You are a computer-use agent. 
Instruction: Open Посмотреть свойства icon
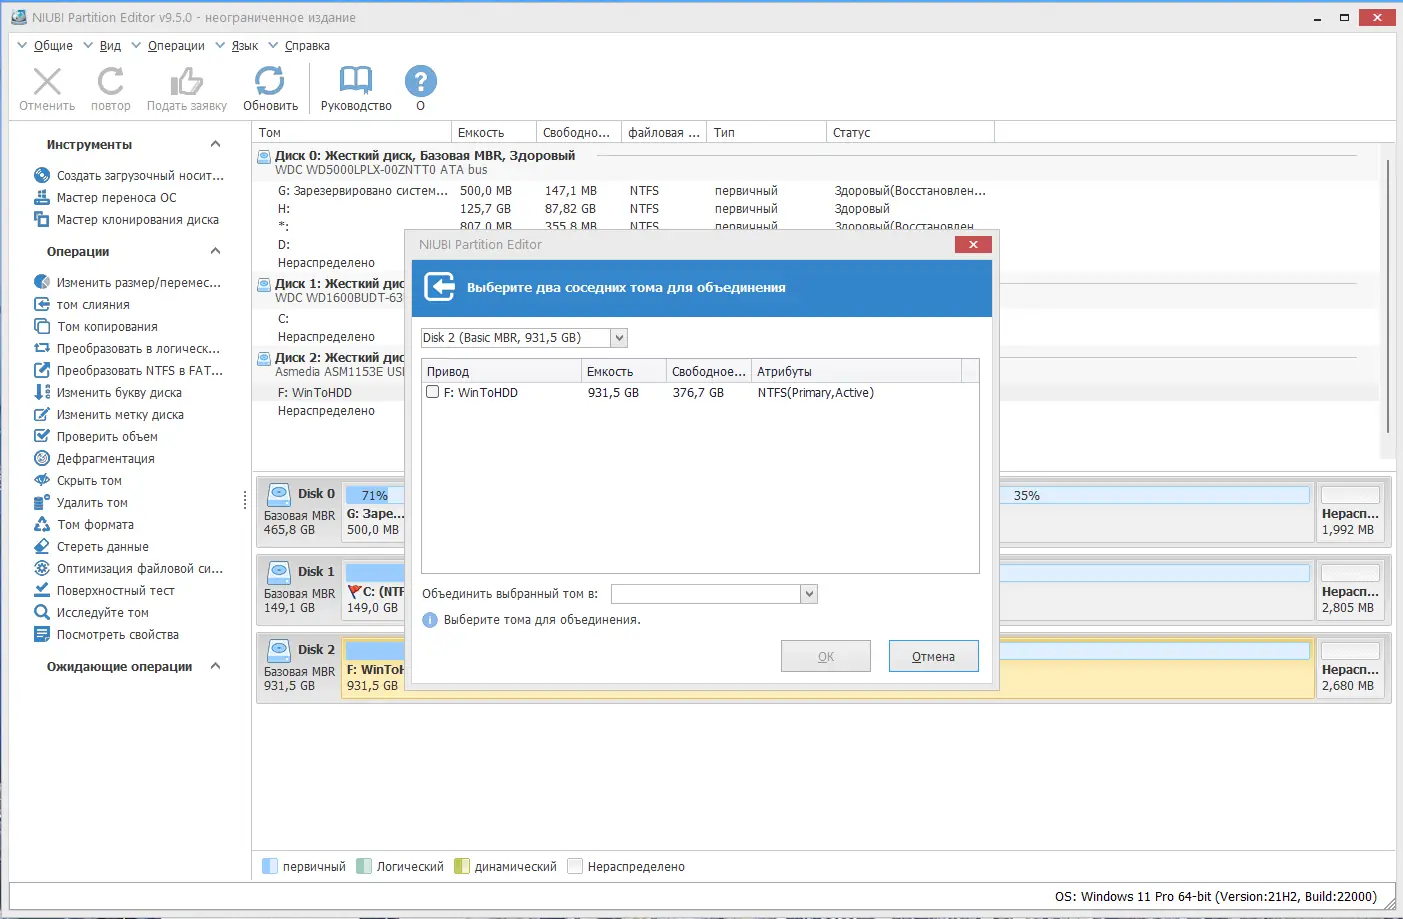[x=42, y=634]
